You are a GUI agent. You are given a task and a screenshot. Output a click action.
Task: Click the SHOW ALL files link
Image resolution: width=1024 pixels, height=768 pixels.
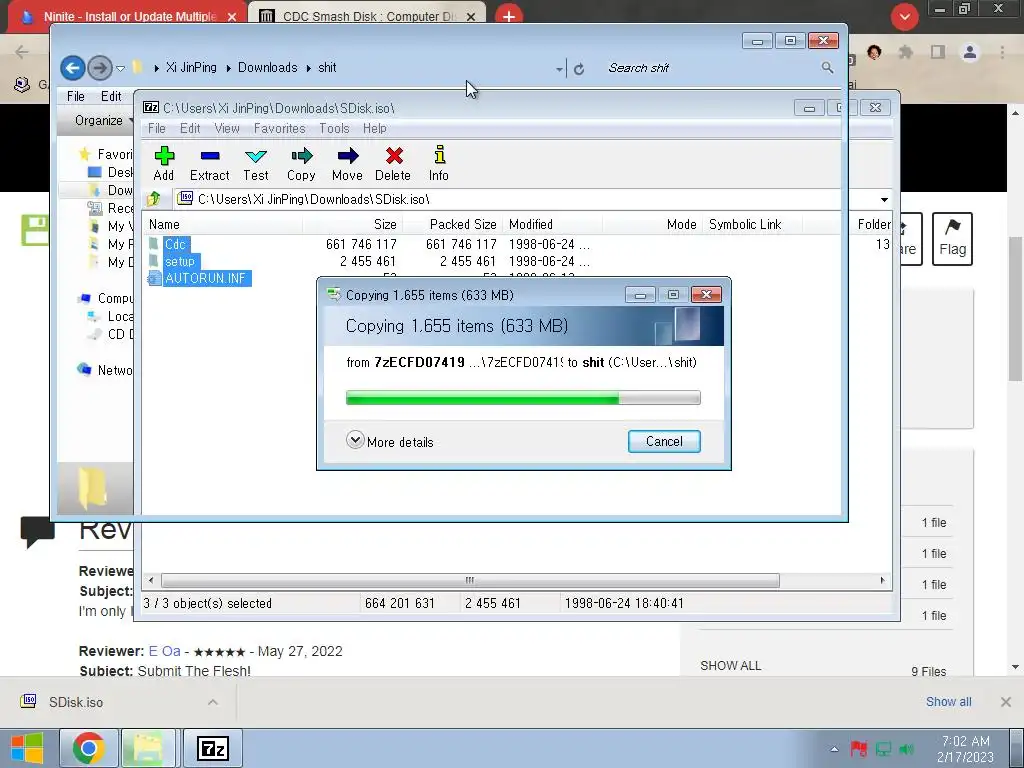pos(730,665)
